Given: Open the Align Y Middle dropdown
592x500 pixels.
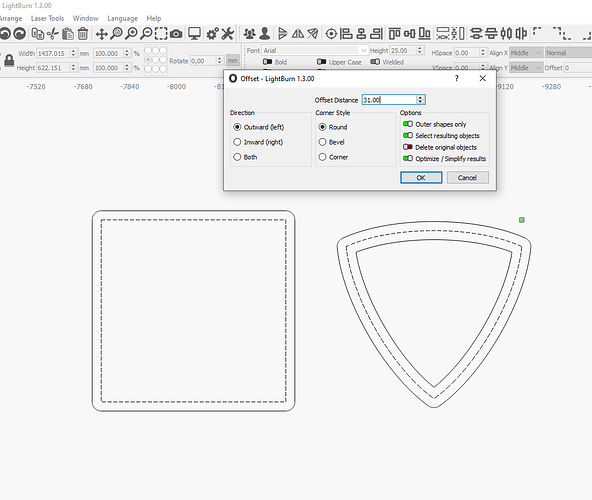Looking at the screenshot, I should tap(526, 68).
